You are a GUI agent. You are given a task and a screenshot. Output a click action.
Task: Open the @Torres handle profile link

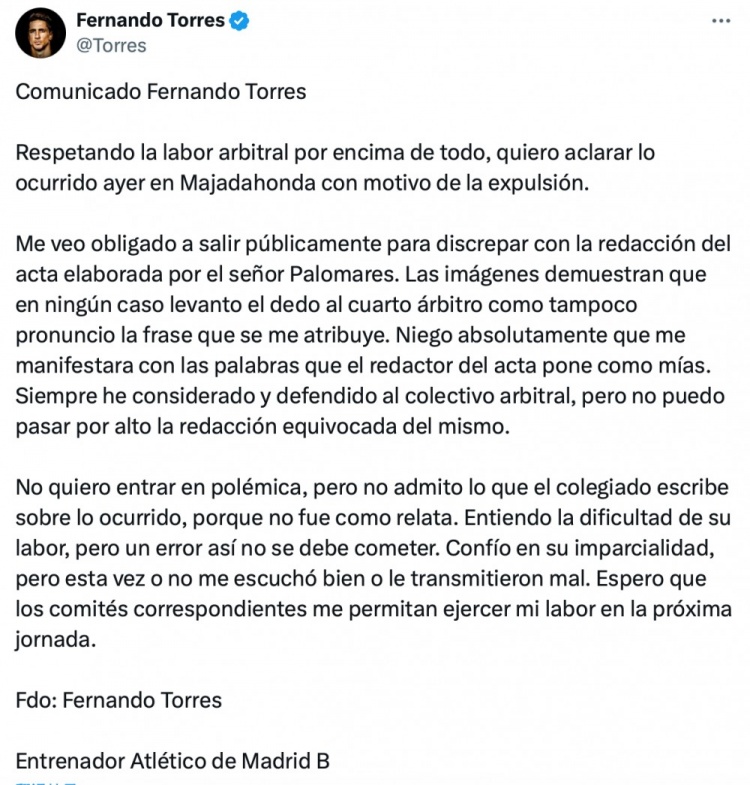[111, 46]
